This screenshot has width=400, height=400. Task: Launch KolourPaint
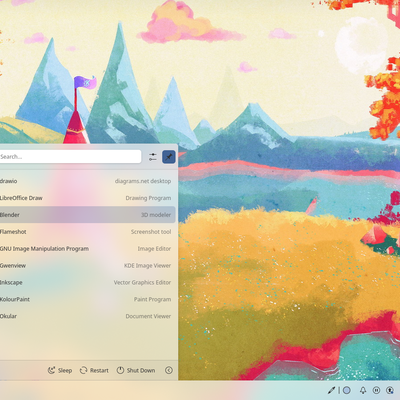[x=87, y=299]
